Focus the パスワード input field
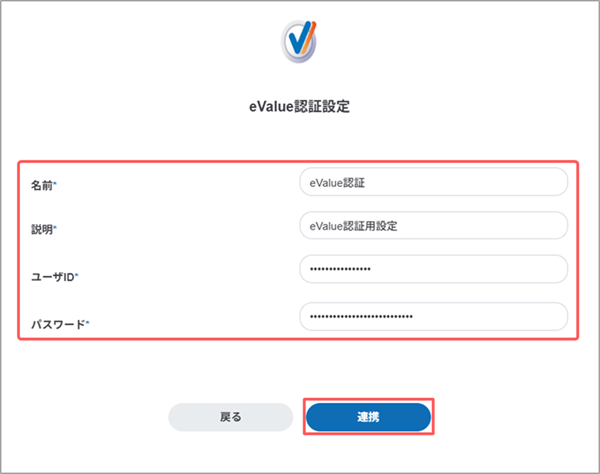Image resolution: width=600 pixels, height=474 pixels. click(434, 316)
